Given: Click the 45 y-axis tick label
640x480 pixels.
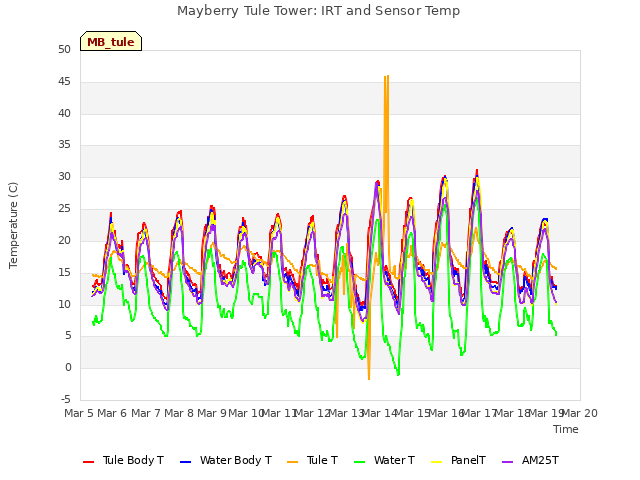Looking at the screenshot, I should coord(64,82).
